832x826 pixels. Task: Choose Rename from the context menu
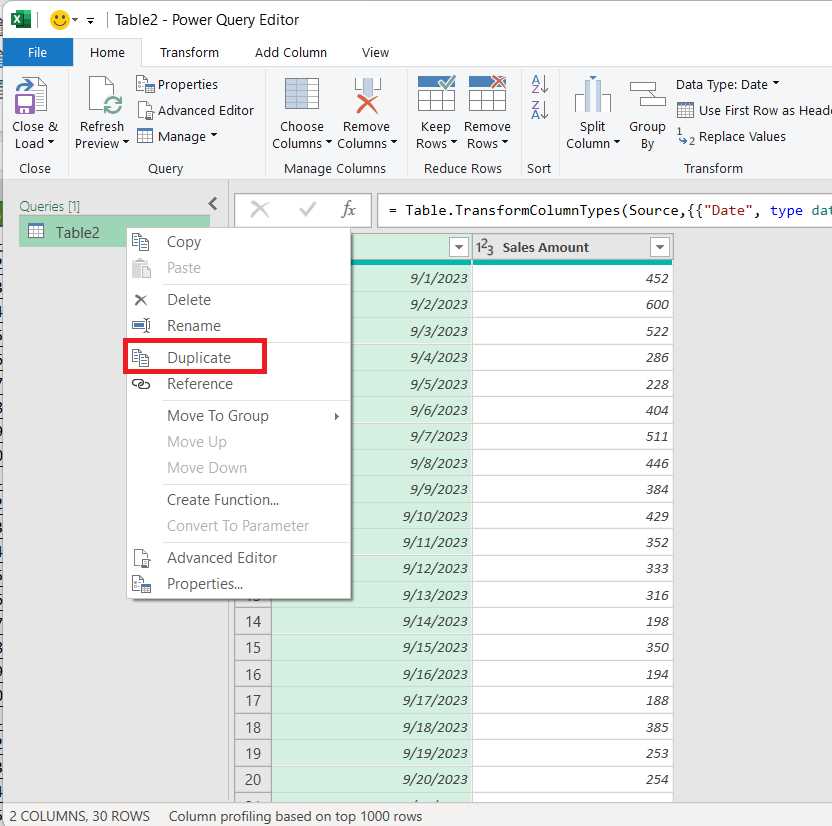coord(238,326)
